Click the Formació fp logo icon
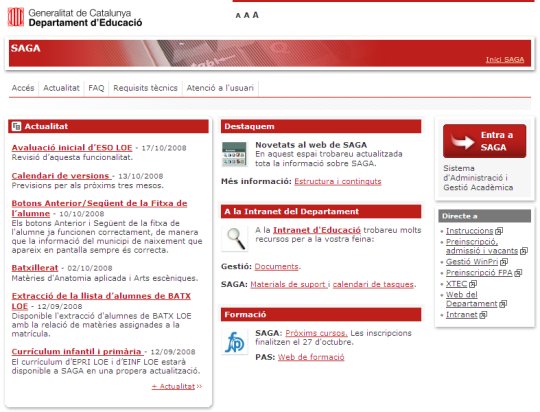Image resolution: width=540 pixels, height=412 pixels. pyautogui.click(x=234, y=342)
